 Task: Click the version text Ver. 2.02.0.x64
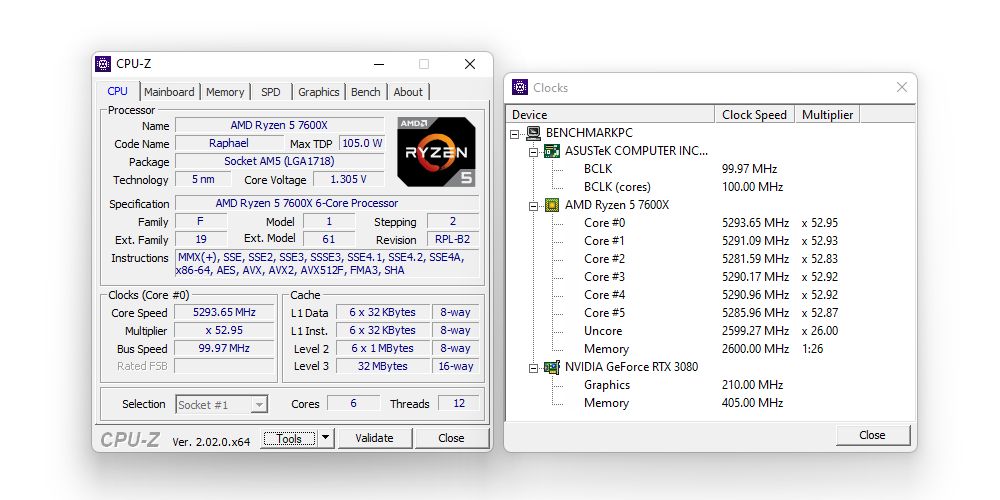click(x=211, y=441)
